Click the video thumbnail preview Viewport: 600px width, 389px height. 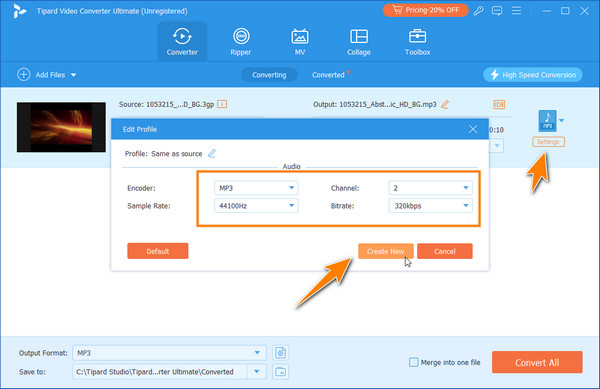coord(61,127)
